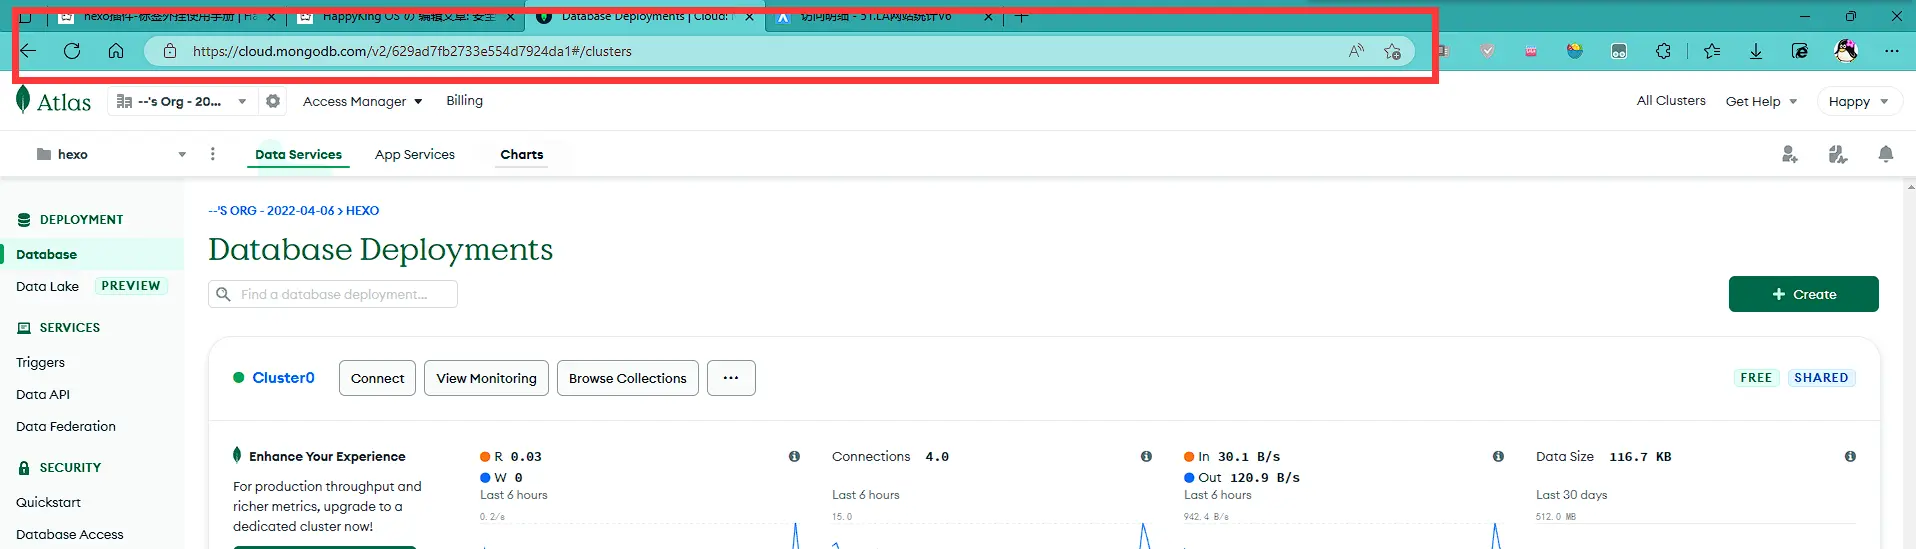Image resolution: width=1916 pixels, height=549 pixels.
Task: Open the Internet Explorer mode icon
Action: coord(1800,51)
